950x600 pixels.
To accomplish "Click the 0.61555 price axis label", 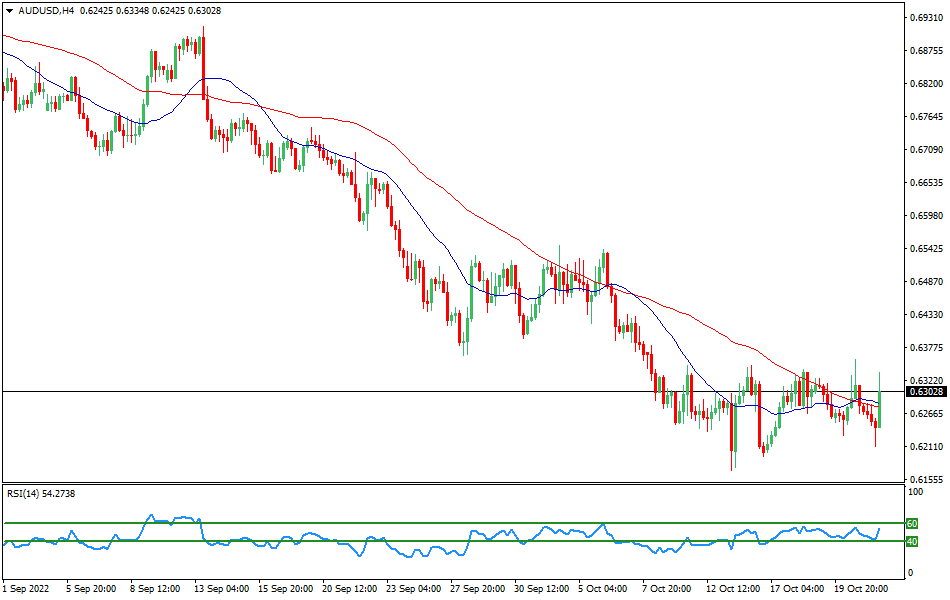I will pyautogui.click(x=926, y=479).
